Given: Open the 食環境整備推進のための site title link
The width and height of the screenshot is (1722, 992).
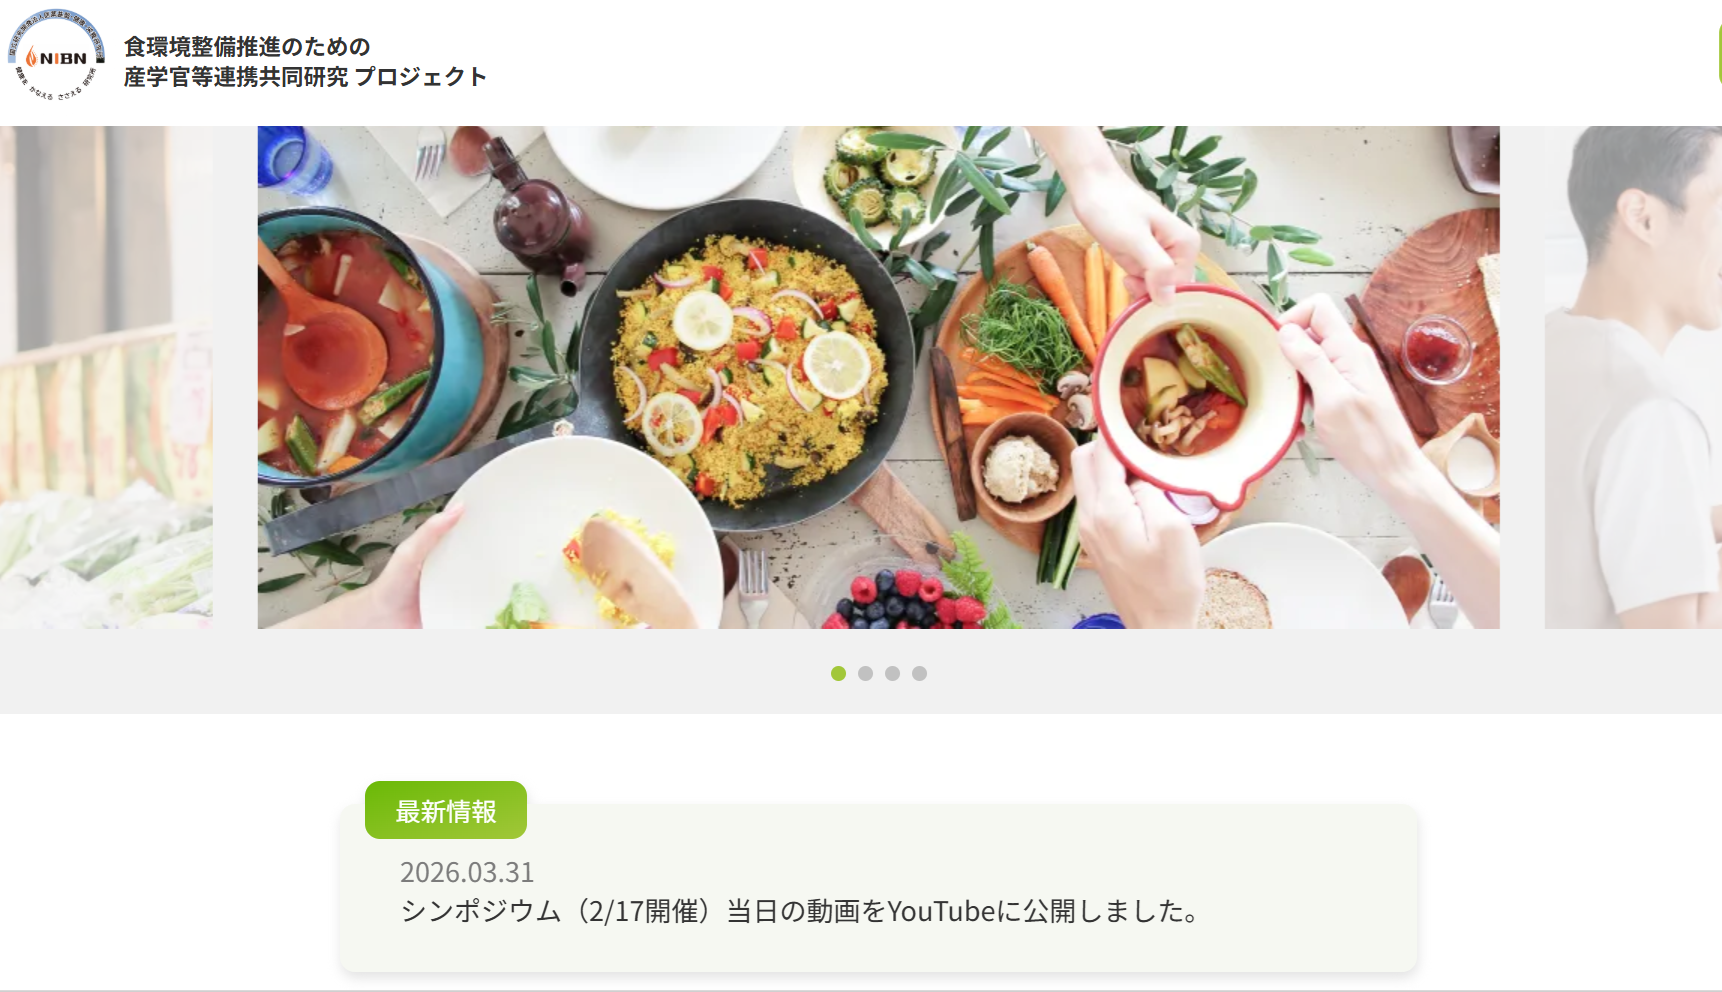Looking at the screenshot, I should 247,46.
